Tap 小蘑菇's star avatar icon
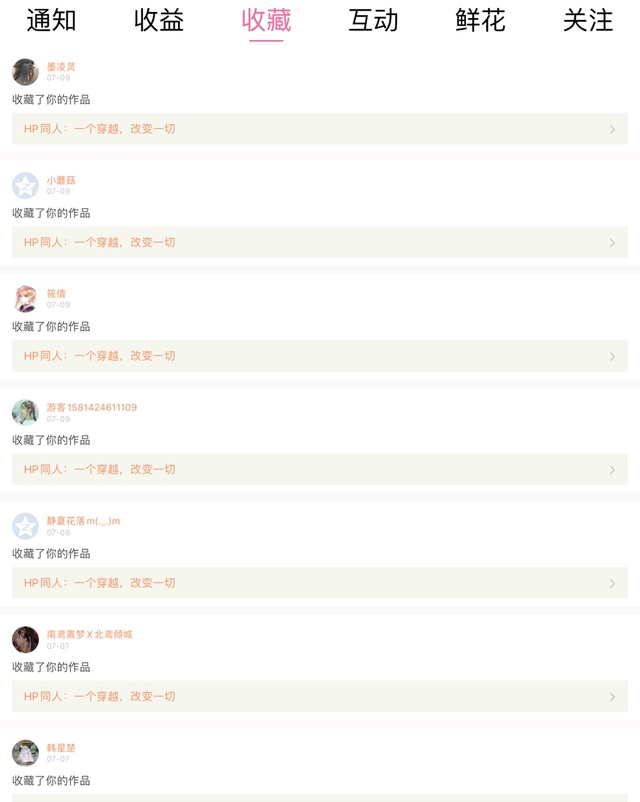The width and height of the screenshot is (640, 802). pos(25,185)
